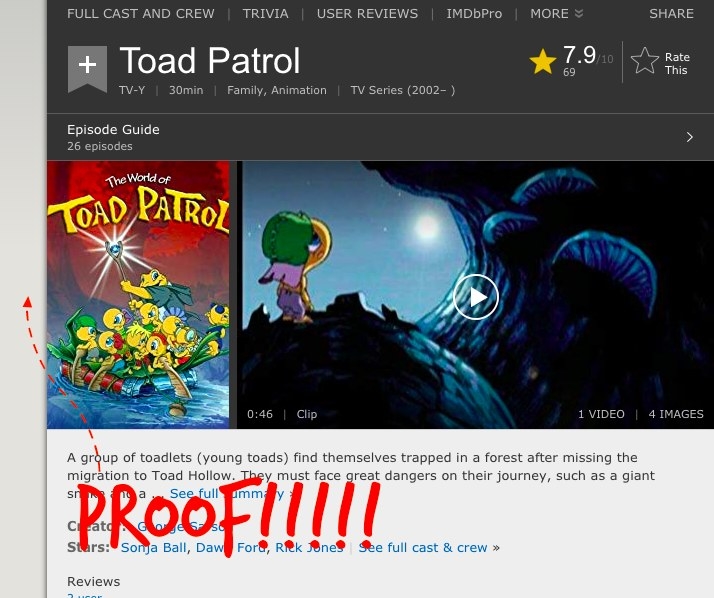Open Sonja Ball's profile link
Viewport: 714px width, 598px height.
153,547
